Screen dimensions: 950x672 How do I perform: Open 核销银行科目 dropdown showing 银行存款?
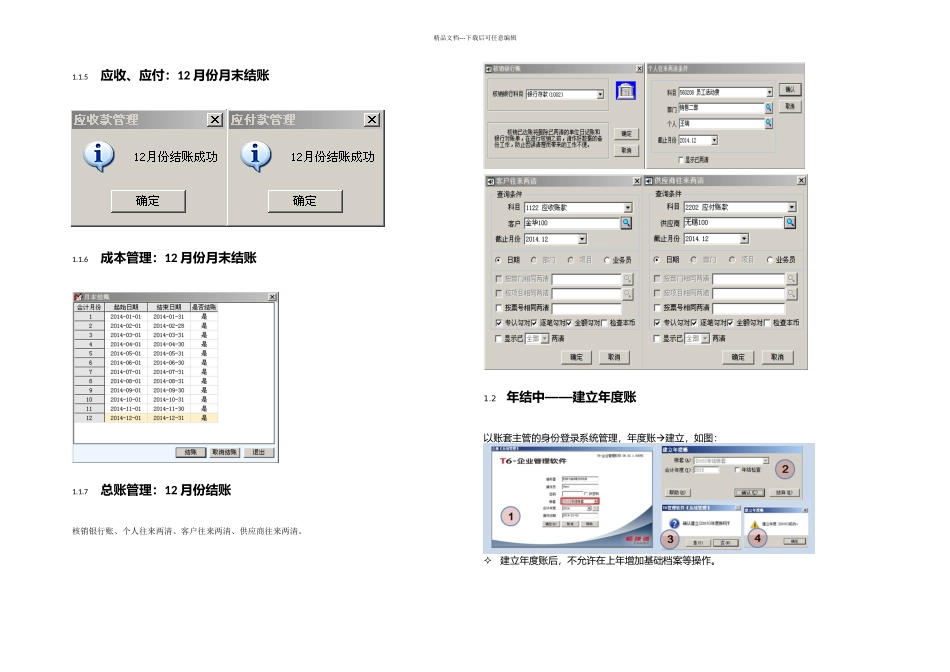[600, 95]
